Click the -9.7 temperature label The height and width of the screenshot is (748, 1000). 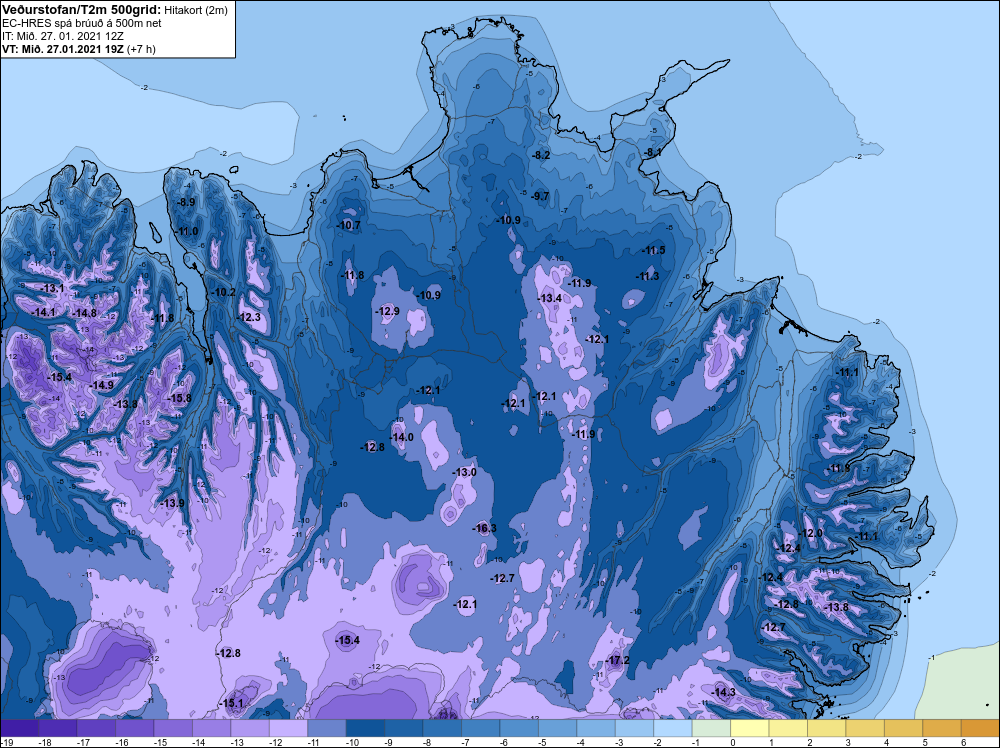[540, 196]
